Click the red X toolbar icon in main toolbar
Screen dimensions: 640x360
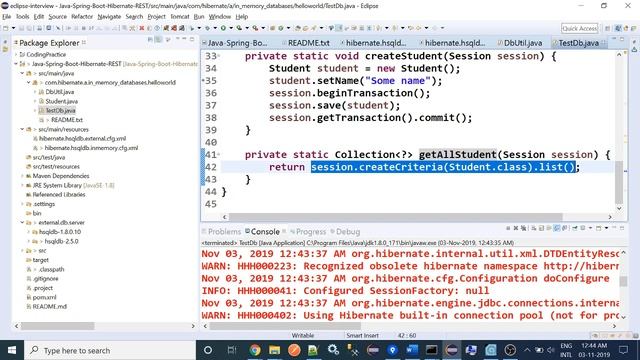click(x=142, y=28)
